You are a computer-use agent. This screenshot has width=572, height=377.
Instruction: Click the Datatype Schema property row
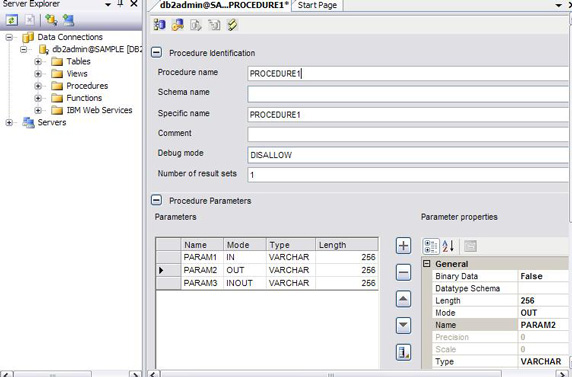[x=500, y=288]
